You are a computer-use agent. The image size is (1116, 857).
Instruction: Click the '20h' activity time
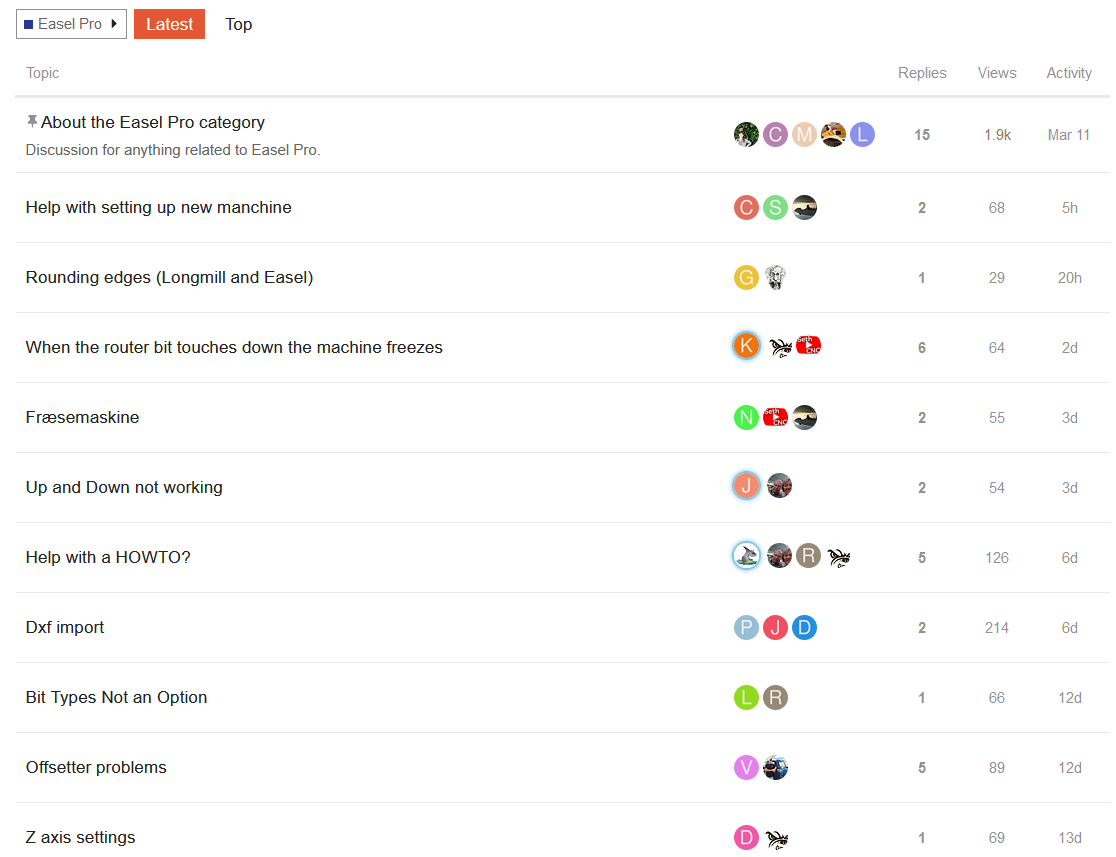point(1069,278)
